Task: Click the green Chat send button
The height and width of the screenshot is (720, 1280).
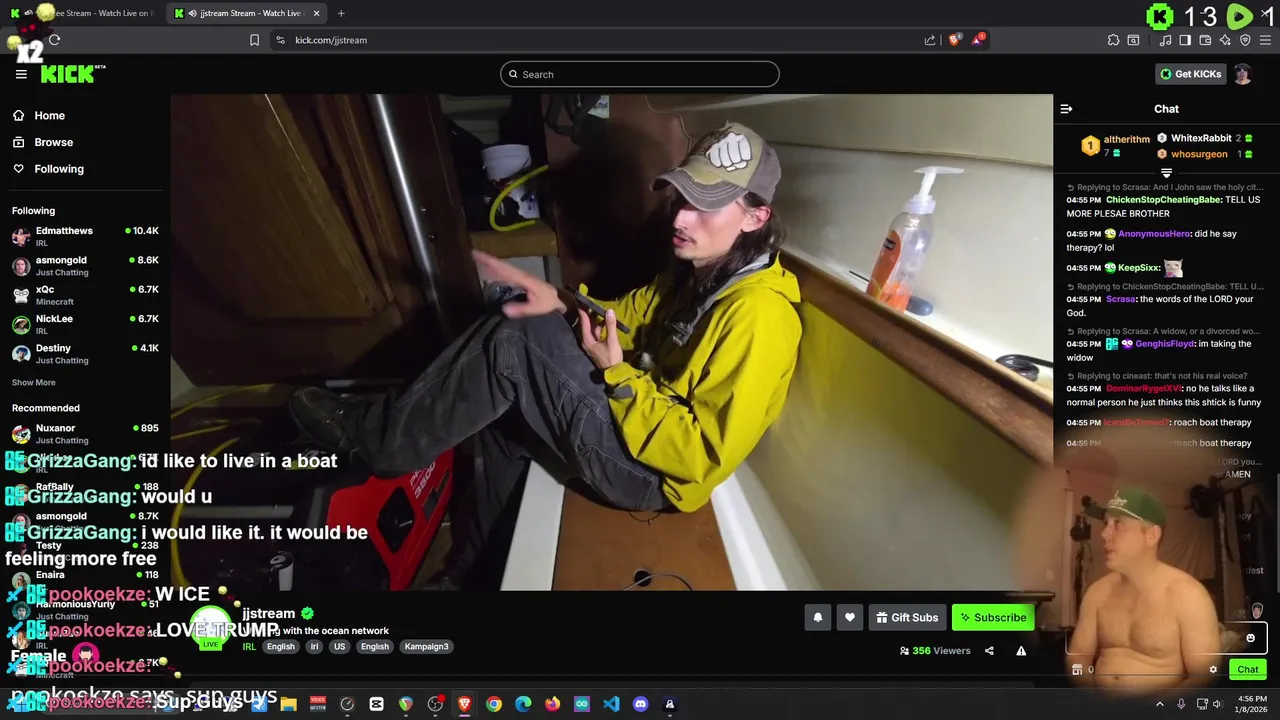Action: (x=1247, y=670)
